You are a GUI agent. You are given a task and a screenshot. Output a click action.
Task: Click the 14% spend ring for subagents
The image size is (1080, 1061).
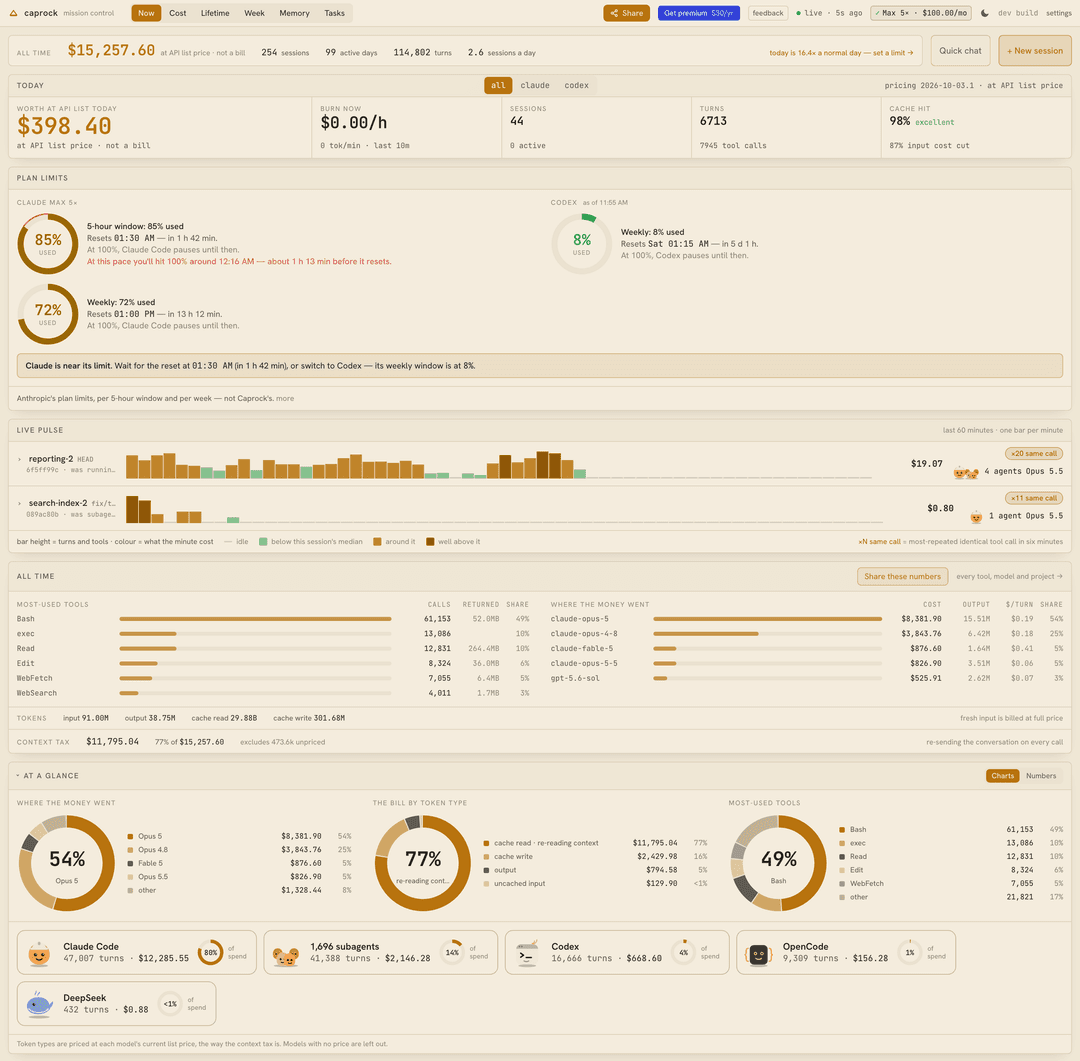tap(452, 953)
